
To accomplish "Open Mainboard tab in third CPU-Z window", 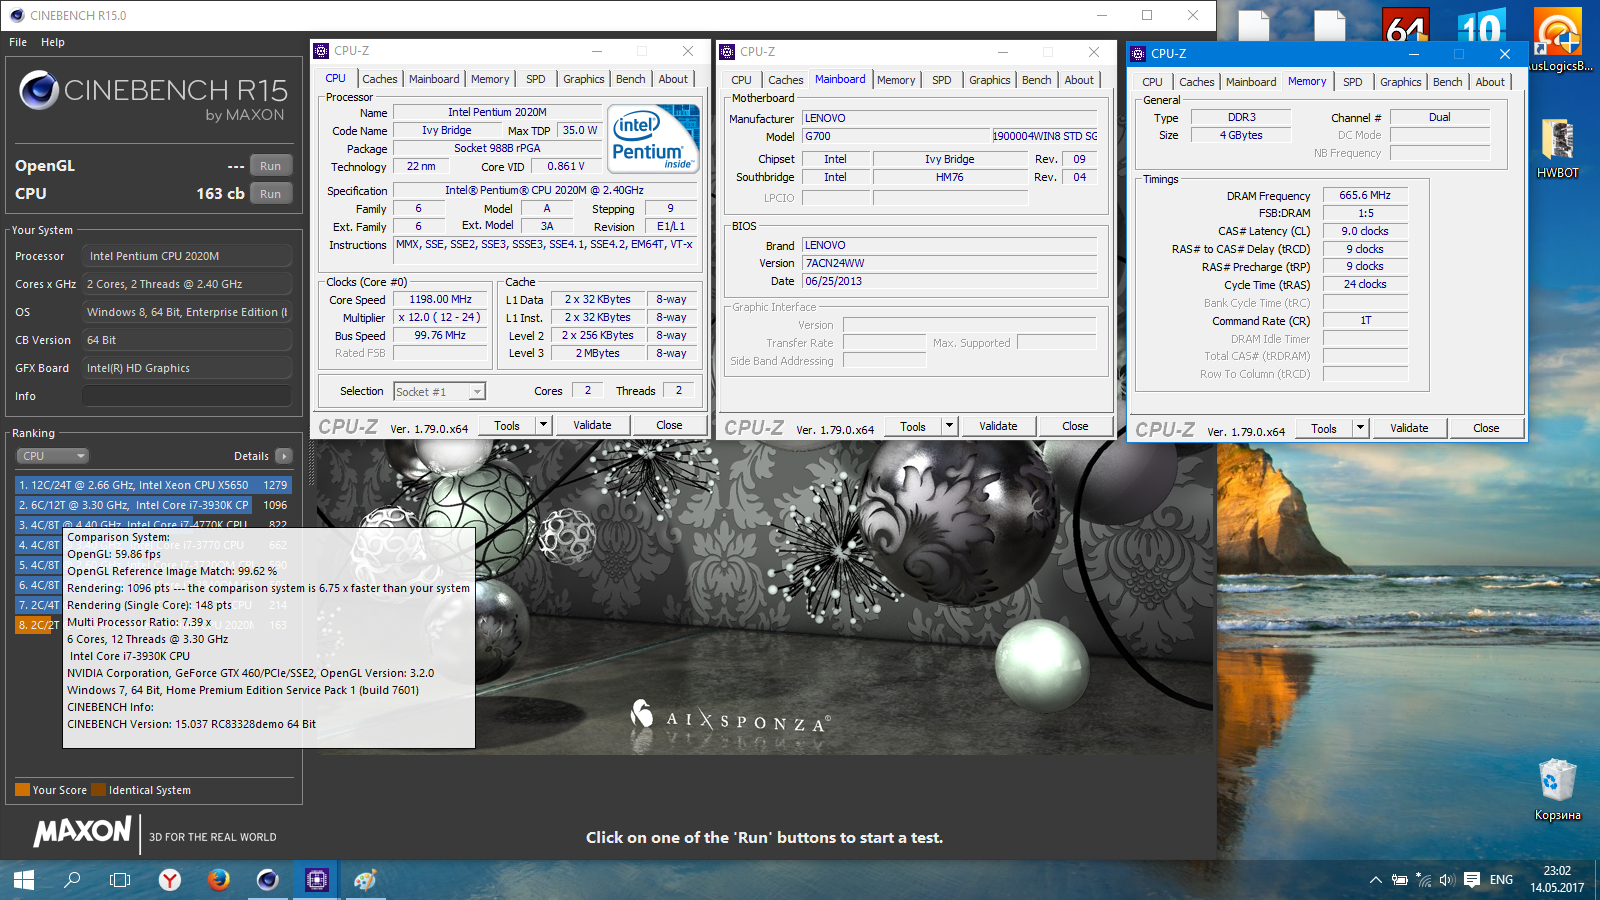I will (x=1251, y=82).
